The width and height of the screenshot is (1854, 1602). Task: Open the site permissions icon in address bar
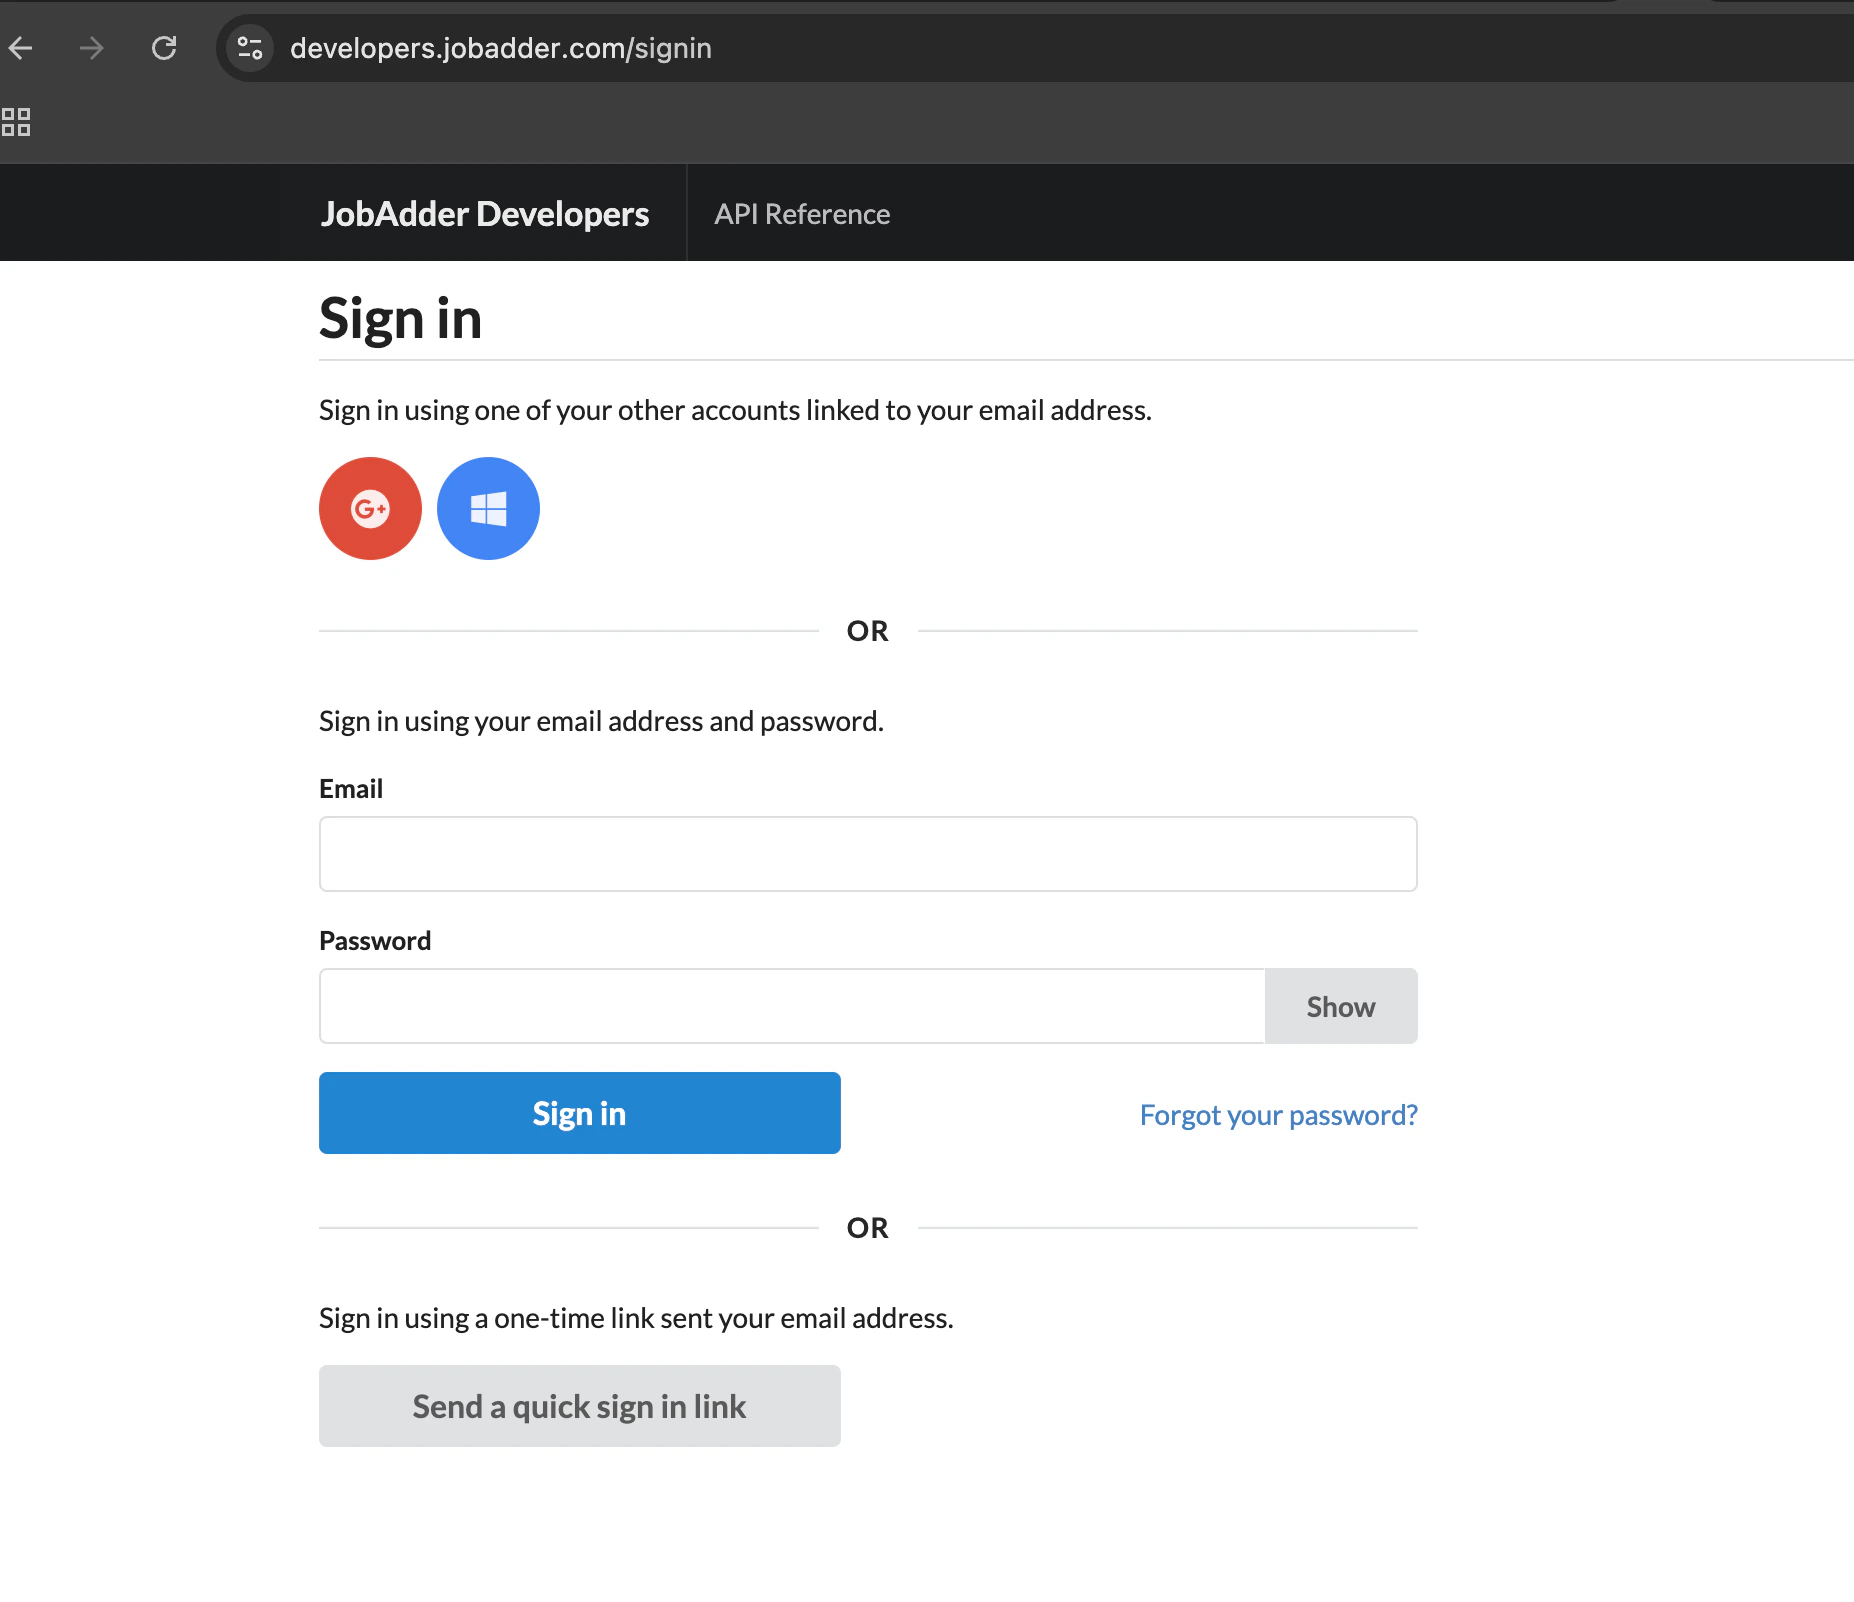[x=249, y=47]
